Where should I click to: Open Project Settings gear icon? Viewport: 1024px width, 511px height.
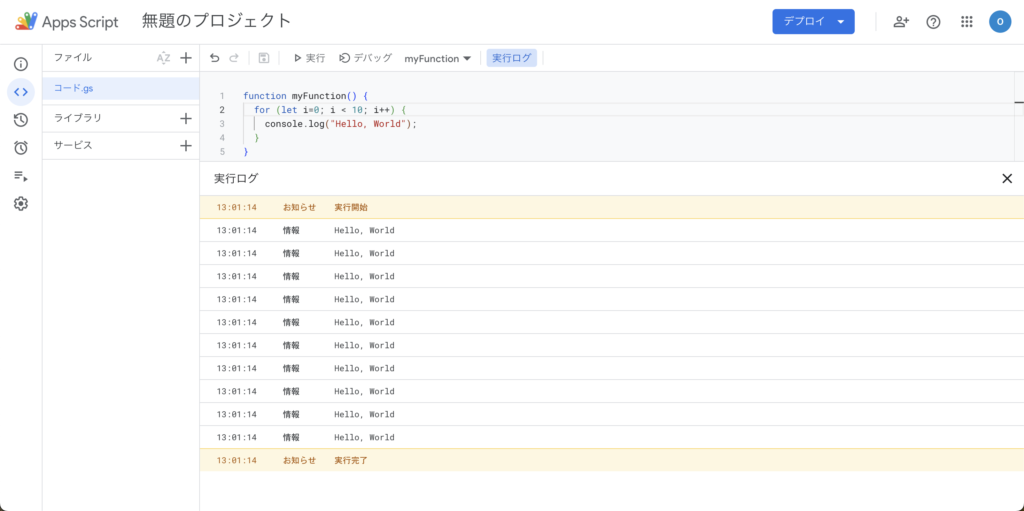click(x=20, y=204)
